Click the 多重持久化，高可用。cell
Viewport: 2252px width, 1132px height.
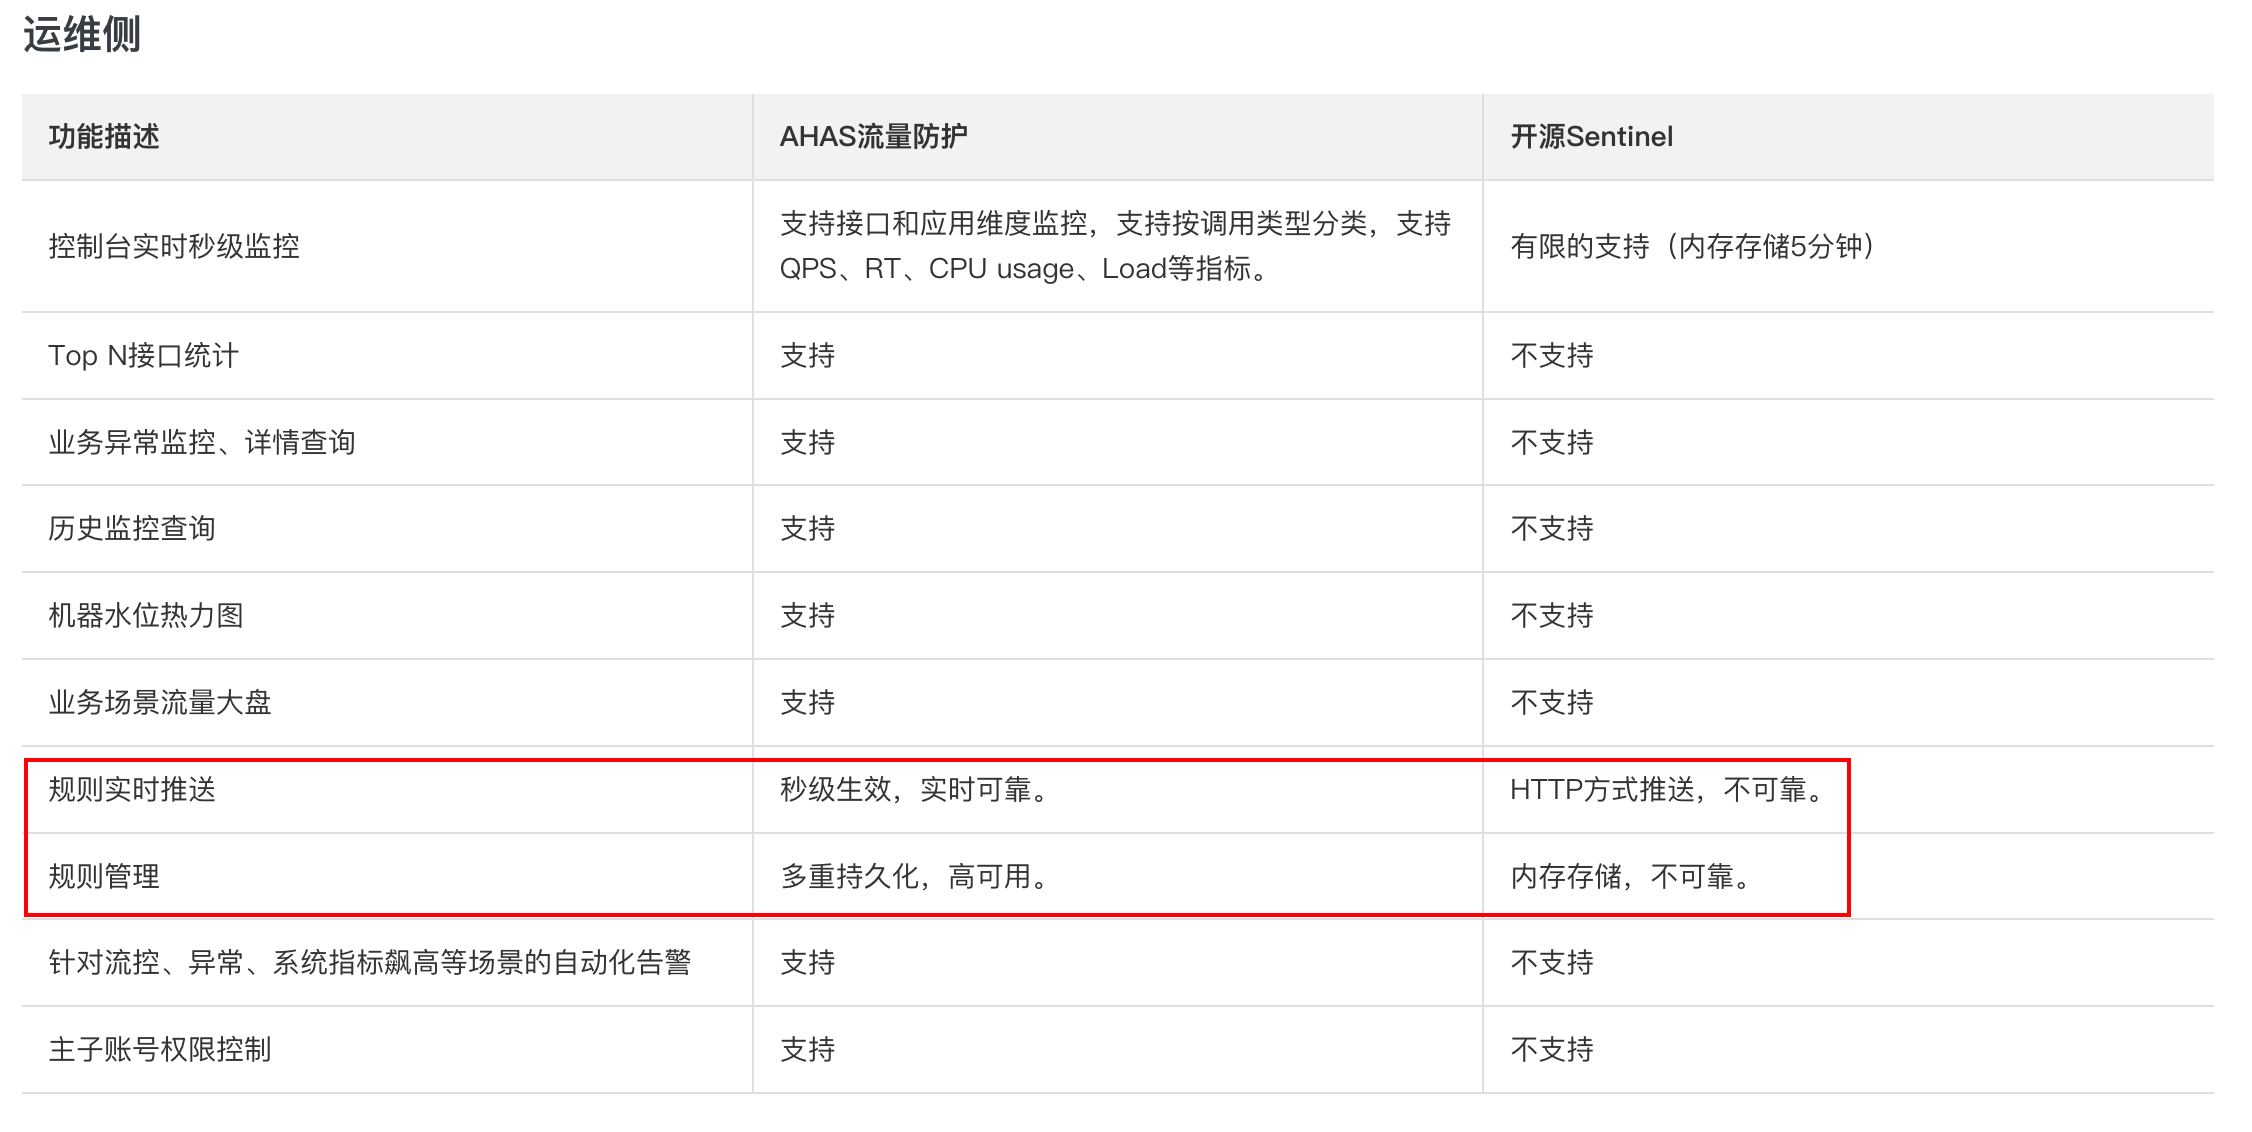coord(915,876)
